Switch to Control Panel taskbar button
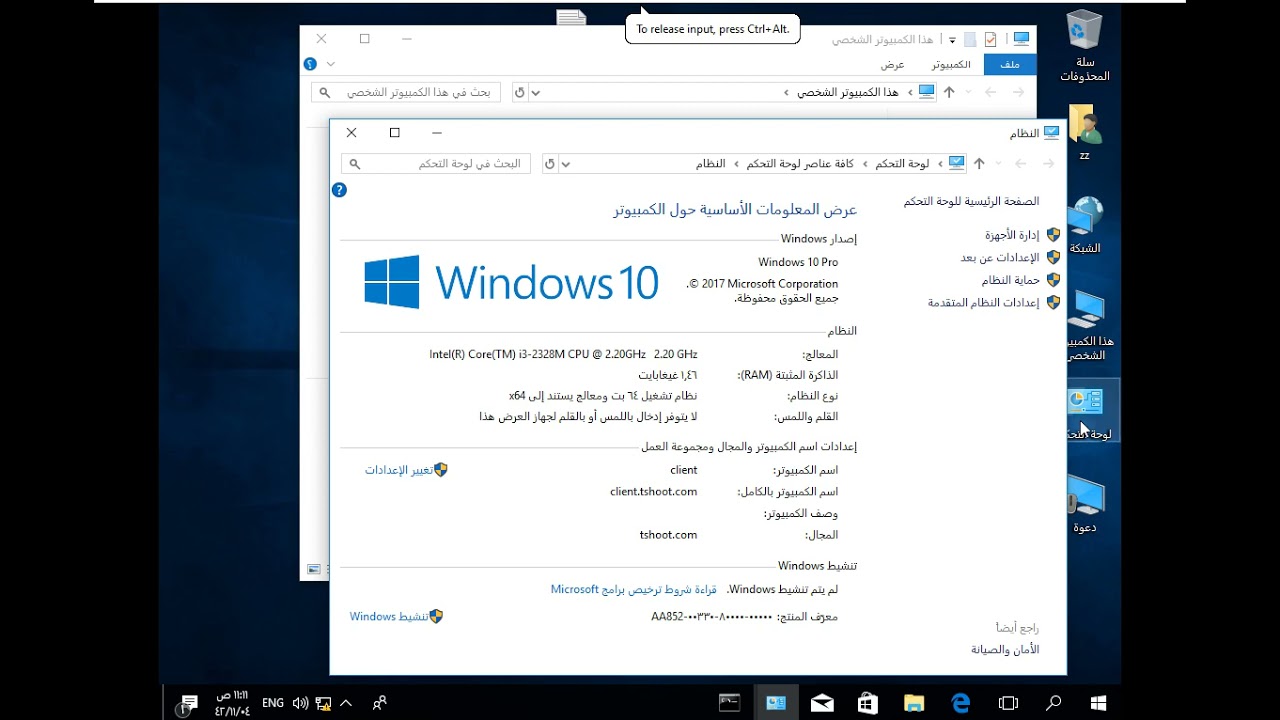The height and width of the screenshot is (720, 1280). click(776, 703)
